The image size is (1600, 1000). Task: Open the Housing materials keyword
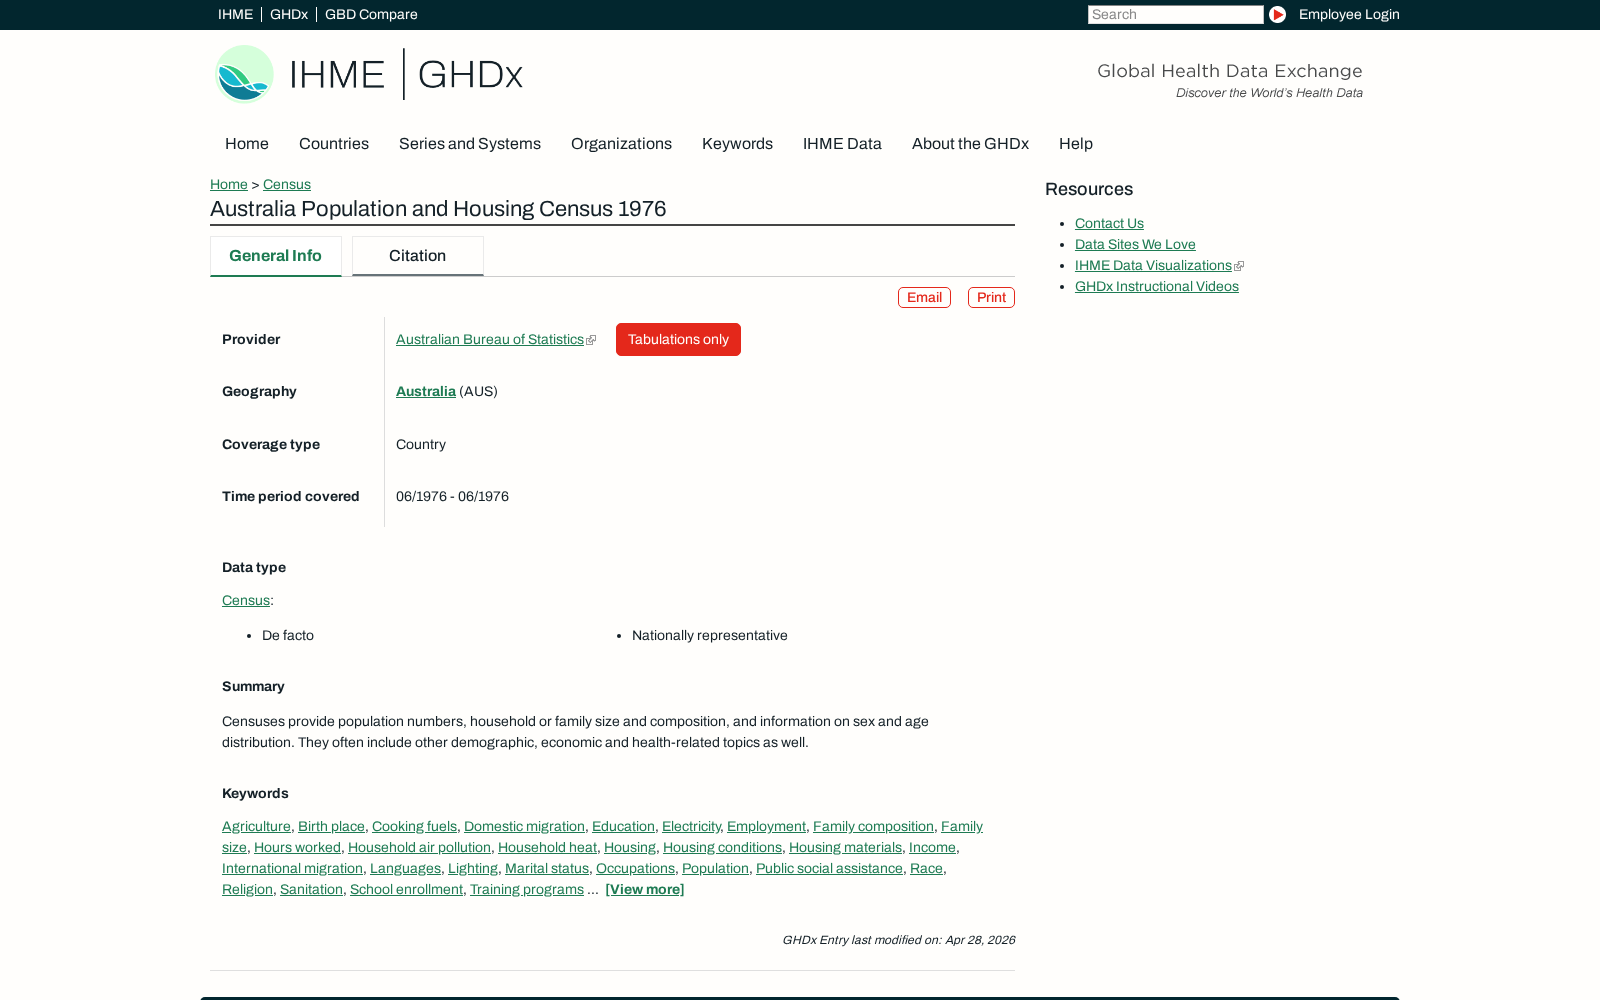pos(845,847)
